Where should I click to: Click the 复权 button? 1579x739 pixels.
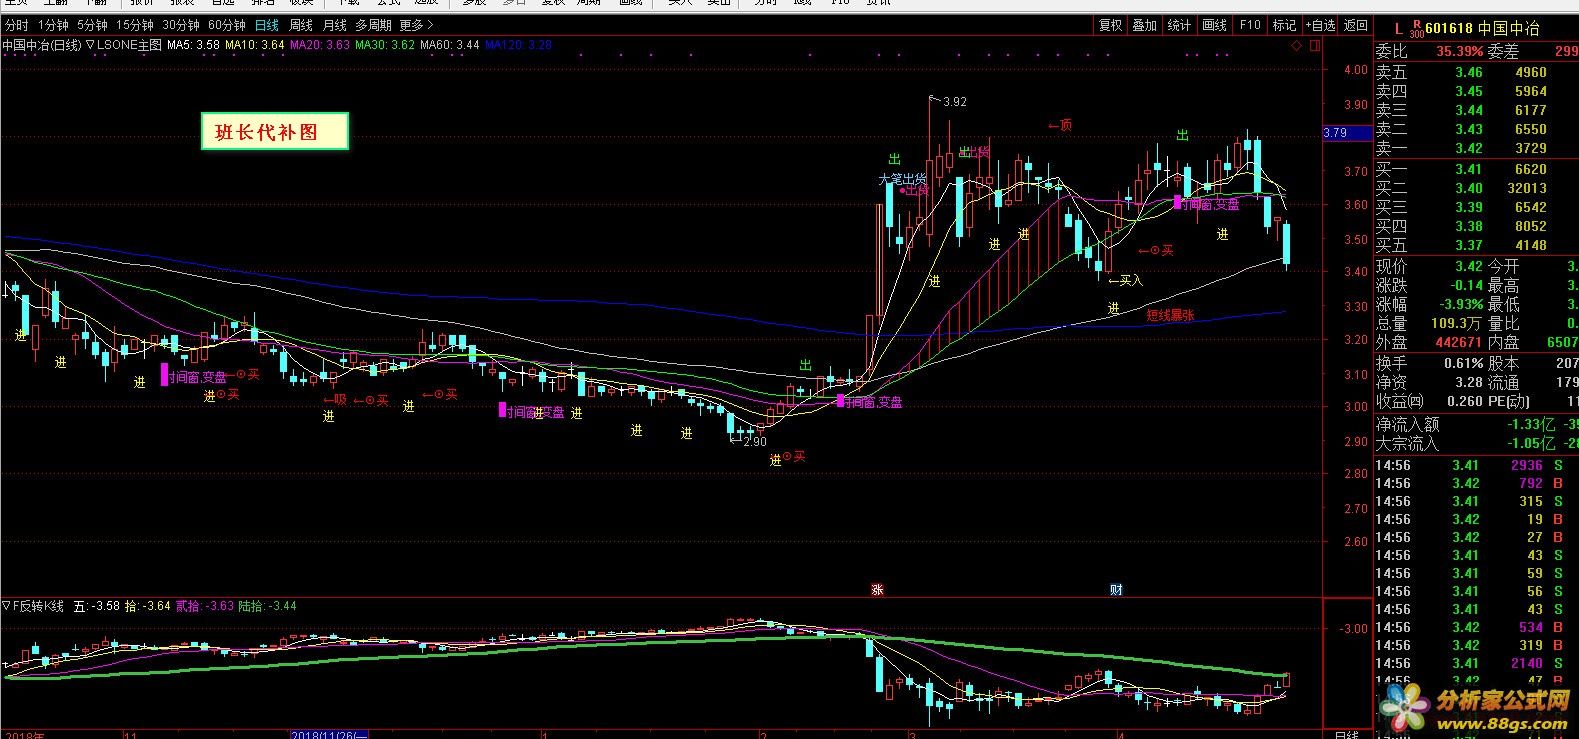pos(1110,25)
